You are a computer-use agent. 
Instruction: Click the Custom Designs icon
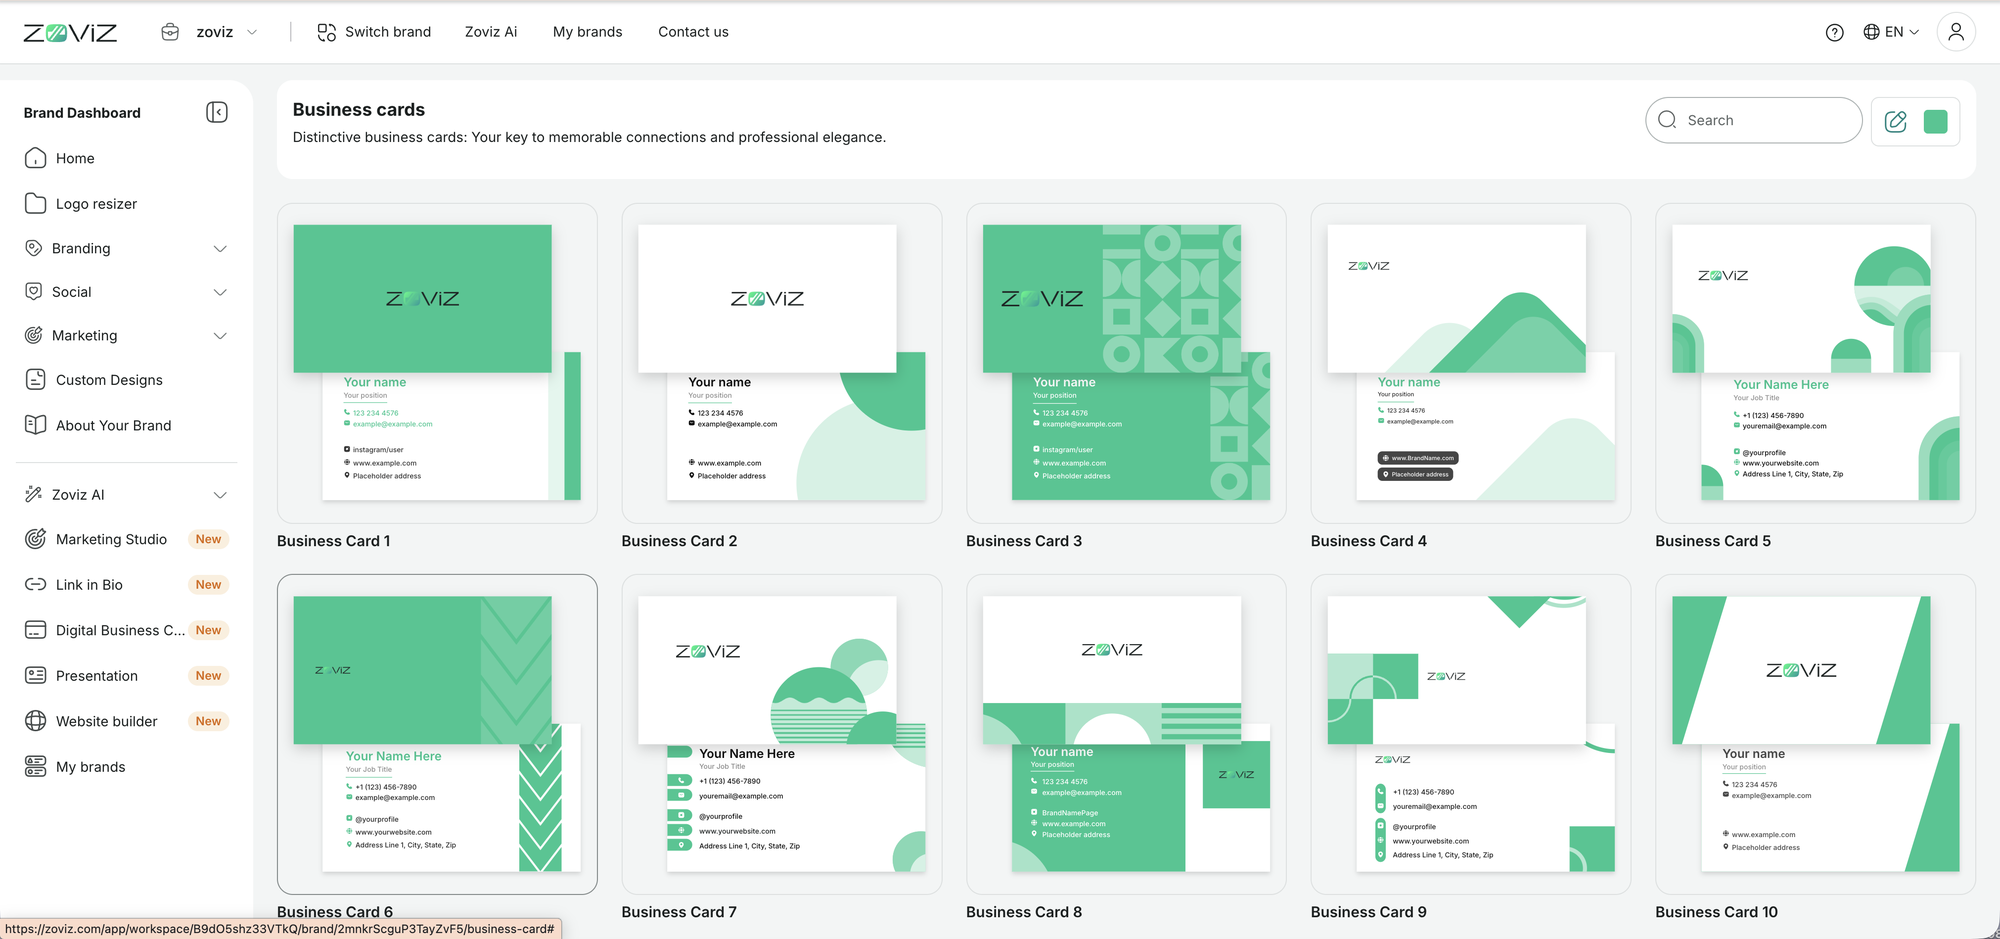[x=35, y=379]
